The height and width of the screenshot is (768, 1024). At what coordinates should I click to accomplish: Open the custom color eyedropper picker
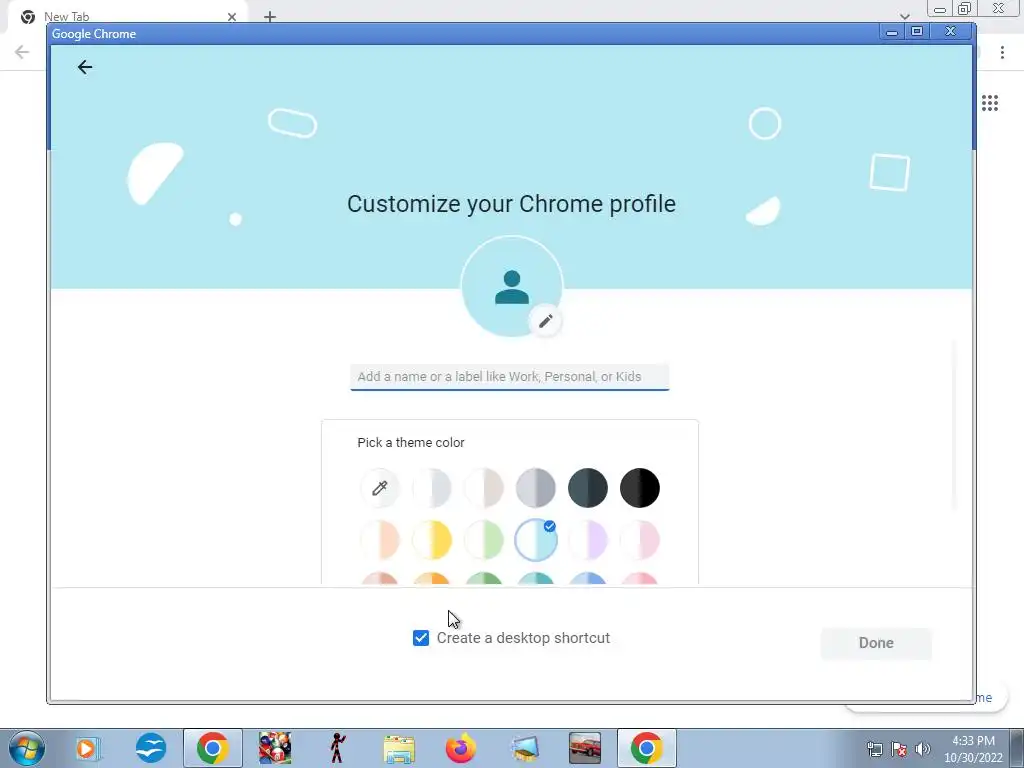click(x=379, y=488)
